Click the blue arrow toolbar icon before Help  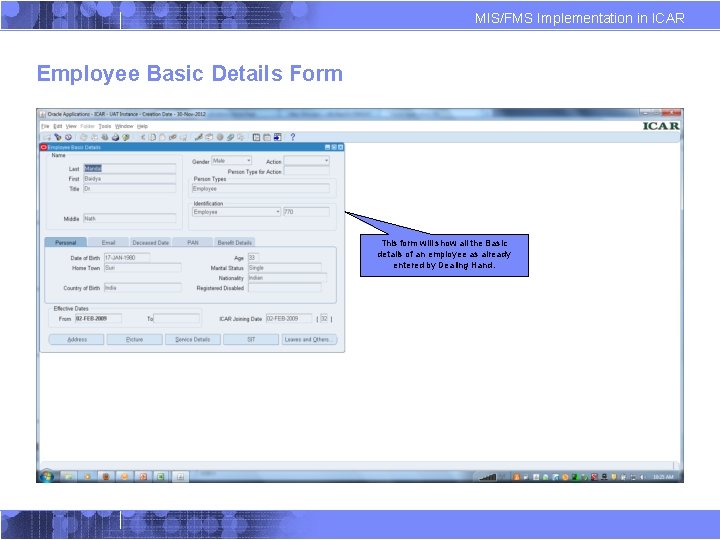pyautogui.click(x=277, y=137)
